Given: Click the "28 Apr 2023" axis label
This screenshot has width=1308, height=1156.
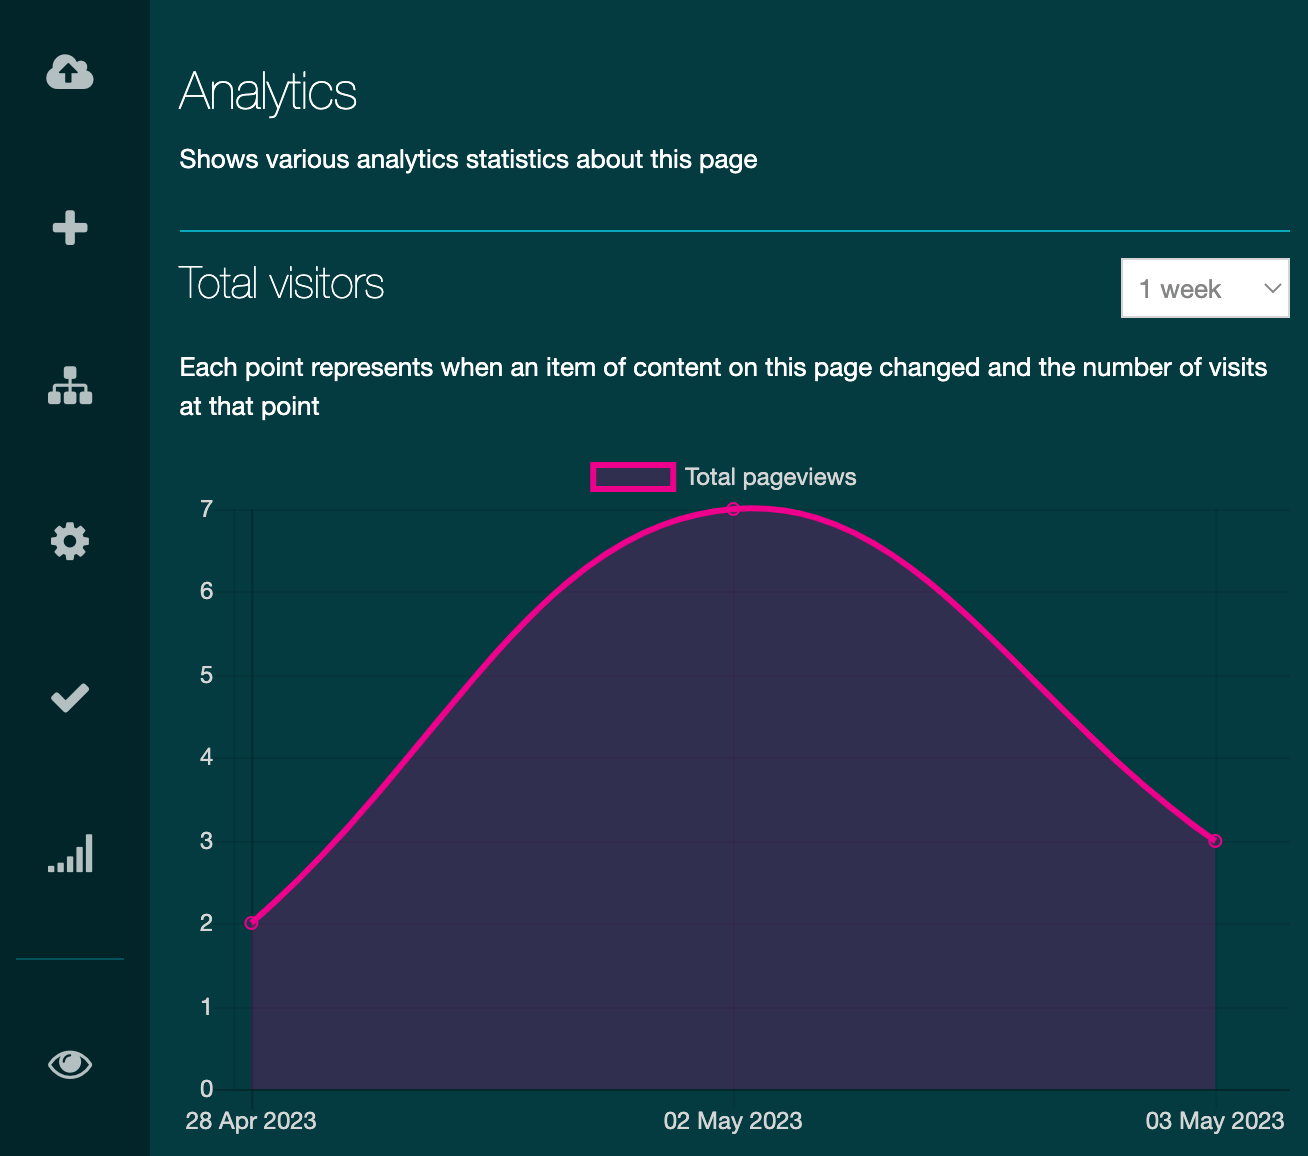Looking at the screenshot, I should [251, 1120].
